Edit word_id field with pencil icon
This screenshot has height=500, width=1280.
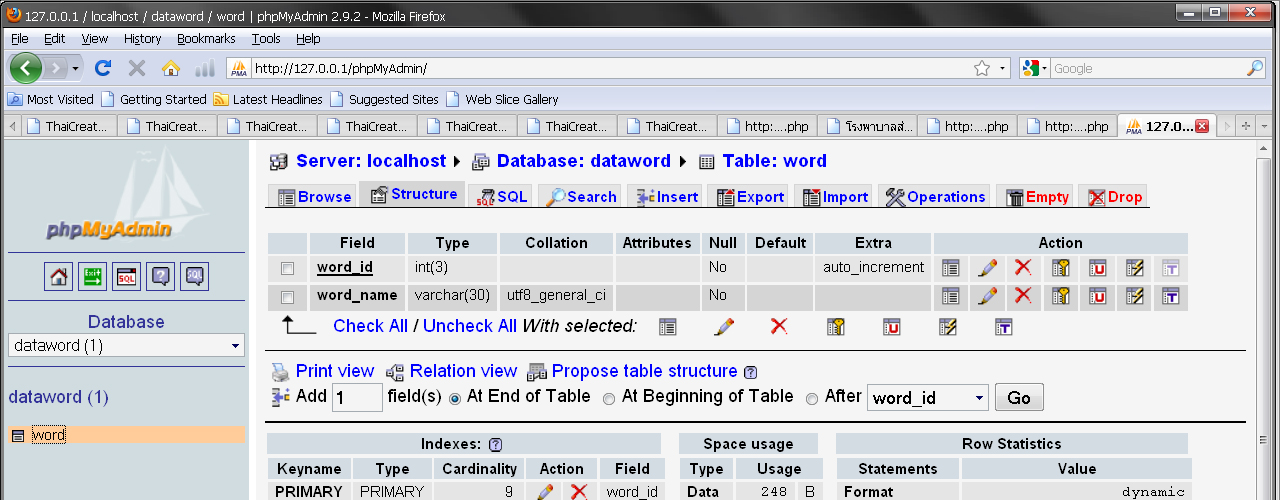(987, 268)
